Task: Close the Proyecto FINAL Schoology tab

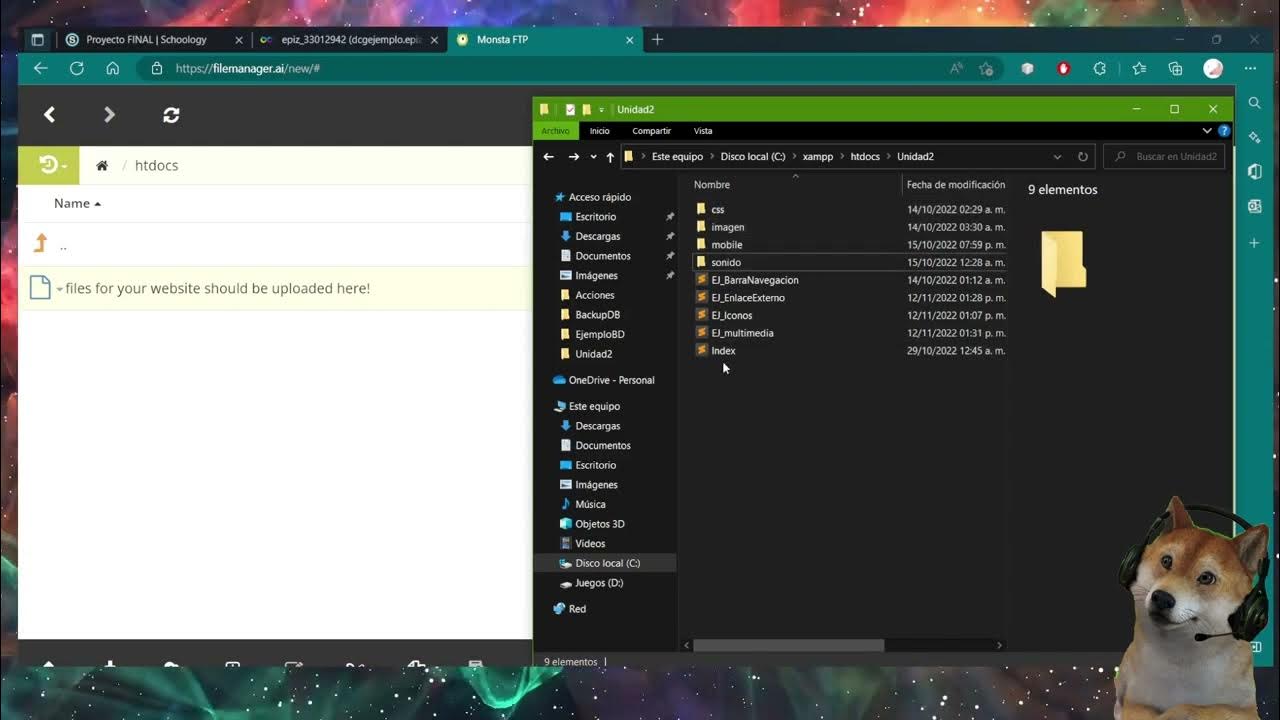Action: click(x=239, y=40)
